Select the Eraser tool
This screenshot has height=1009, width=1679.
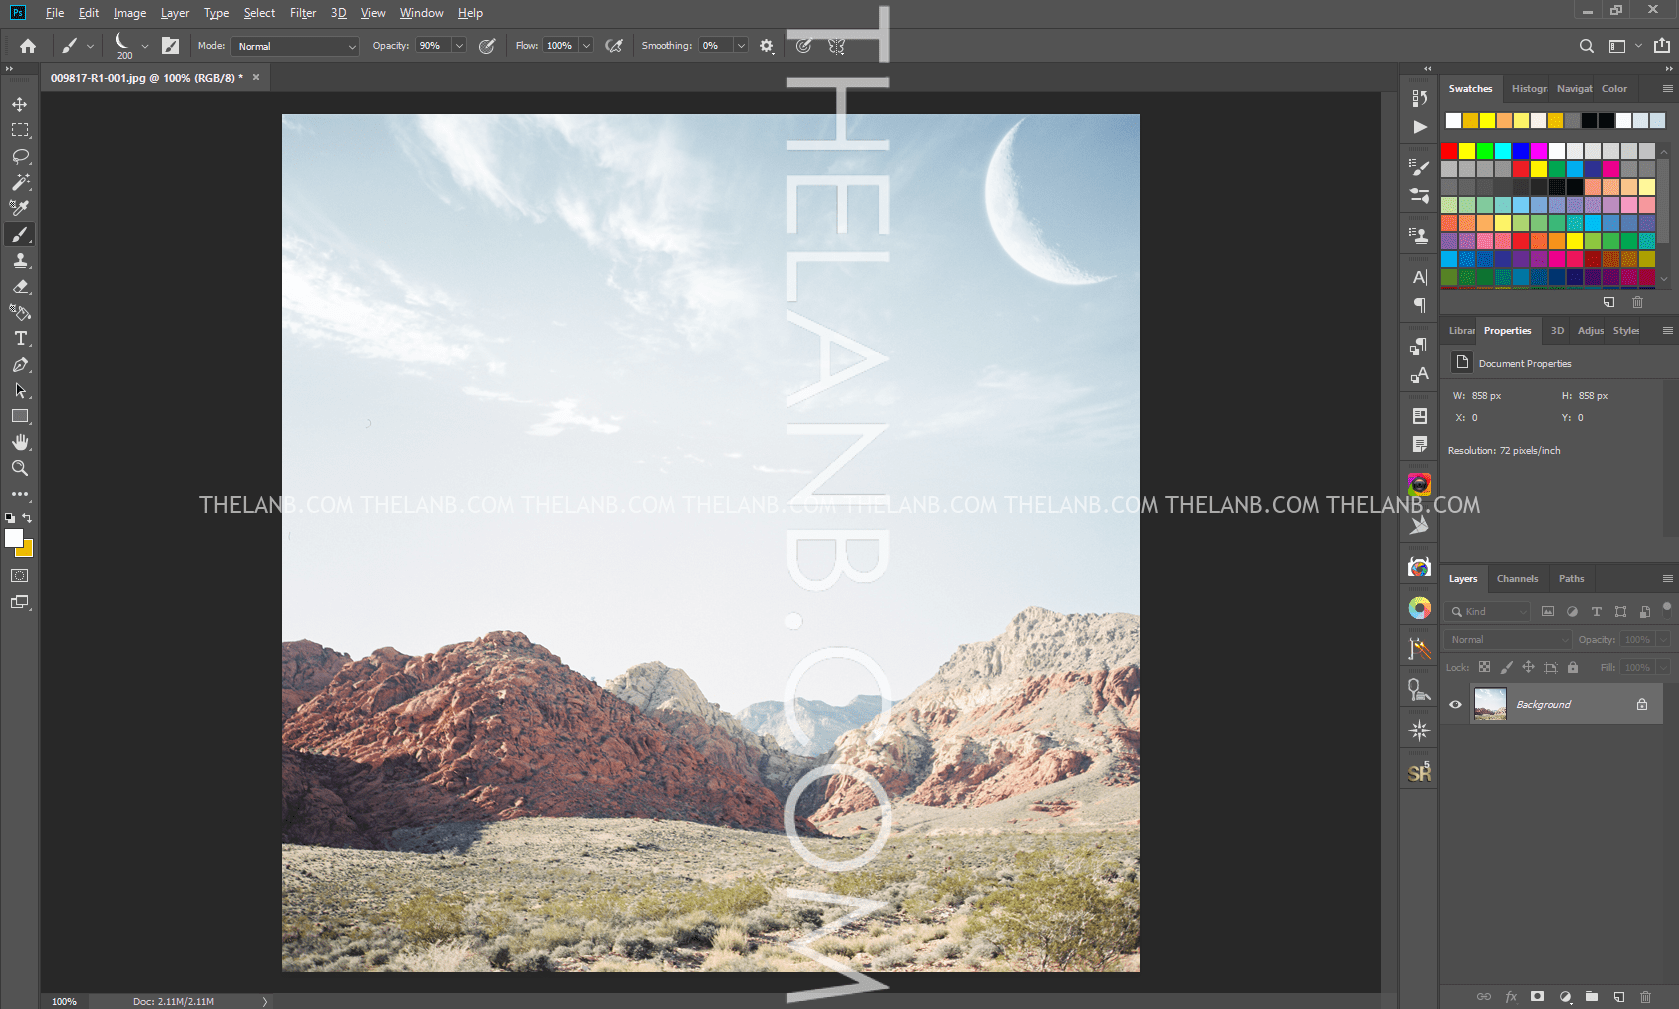click(20, 286)
